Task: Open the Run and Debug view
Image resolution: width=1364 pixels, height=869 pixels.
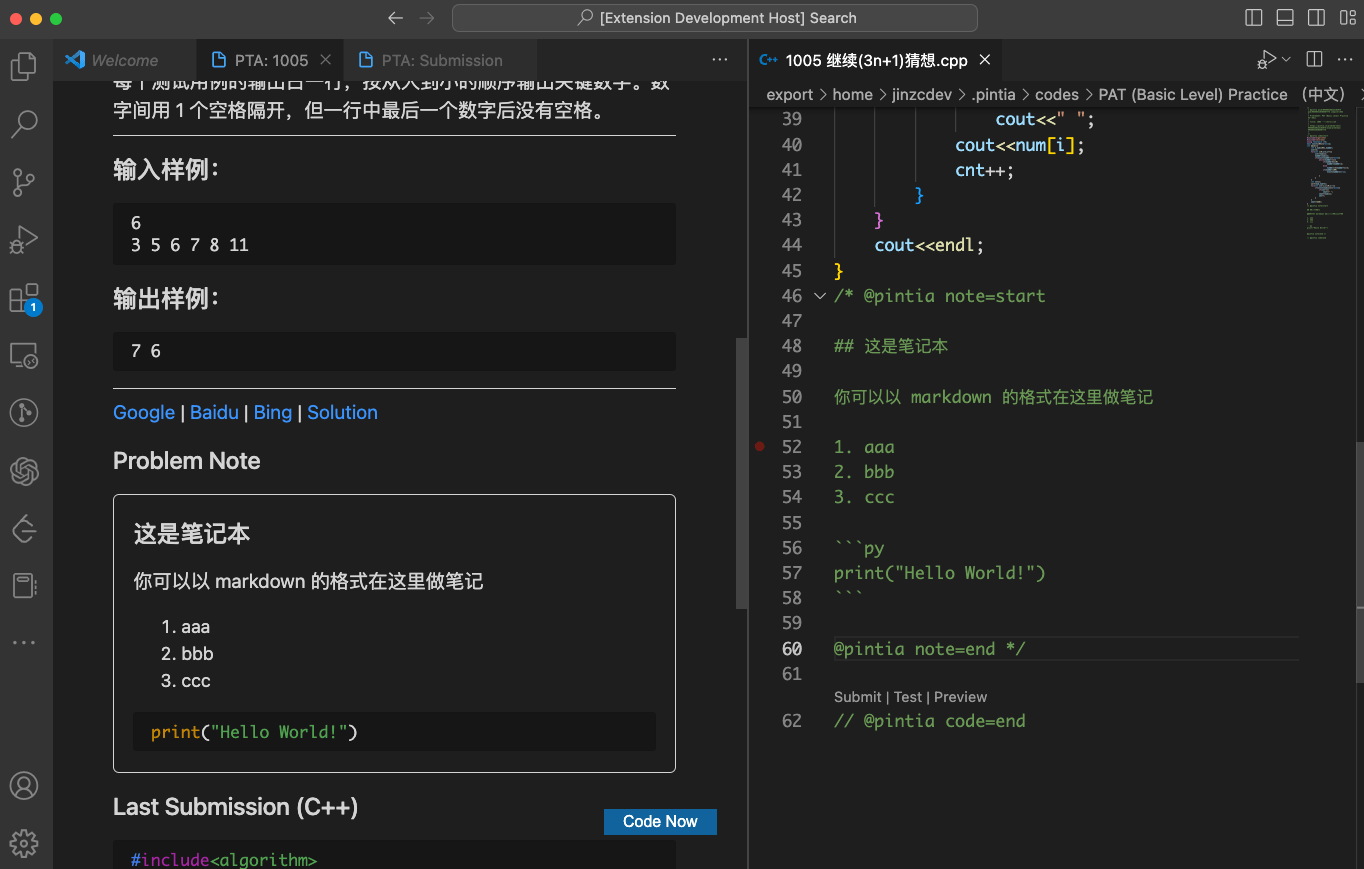Action: coord(24,240)
